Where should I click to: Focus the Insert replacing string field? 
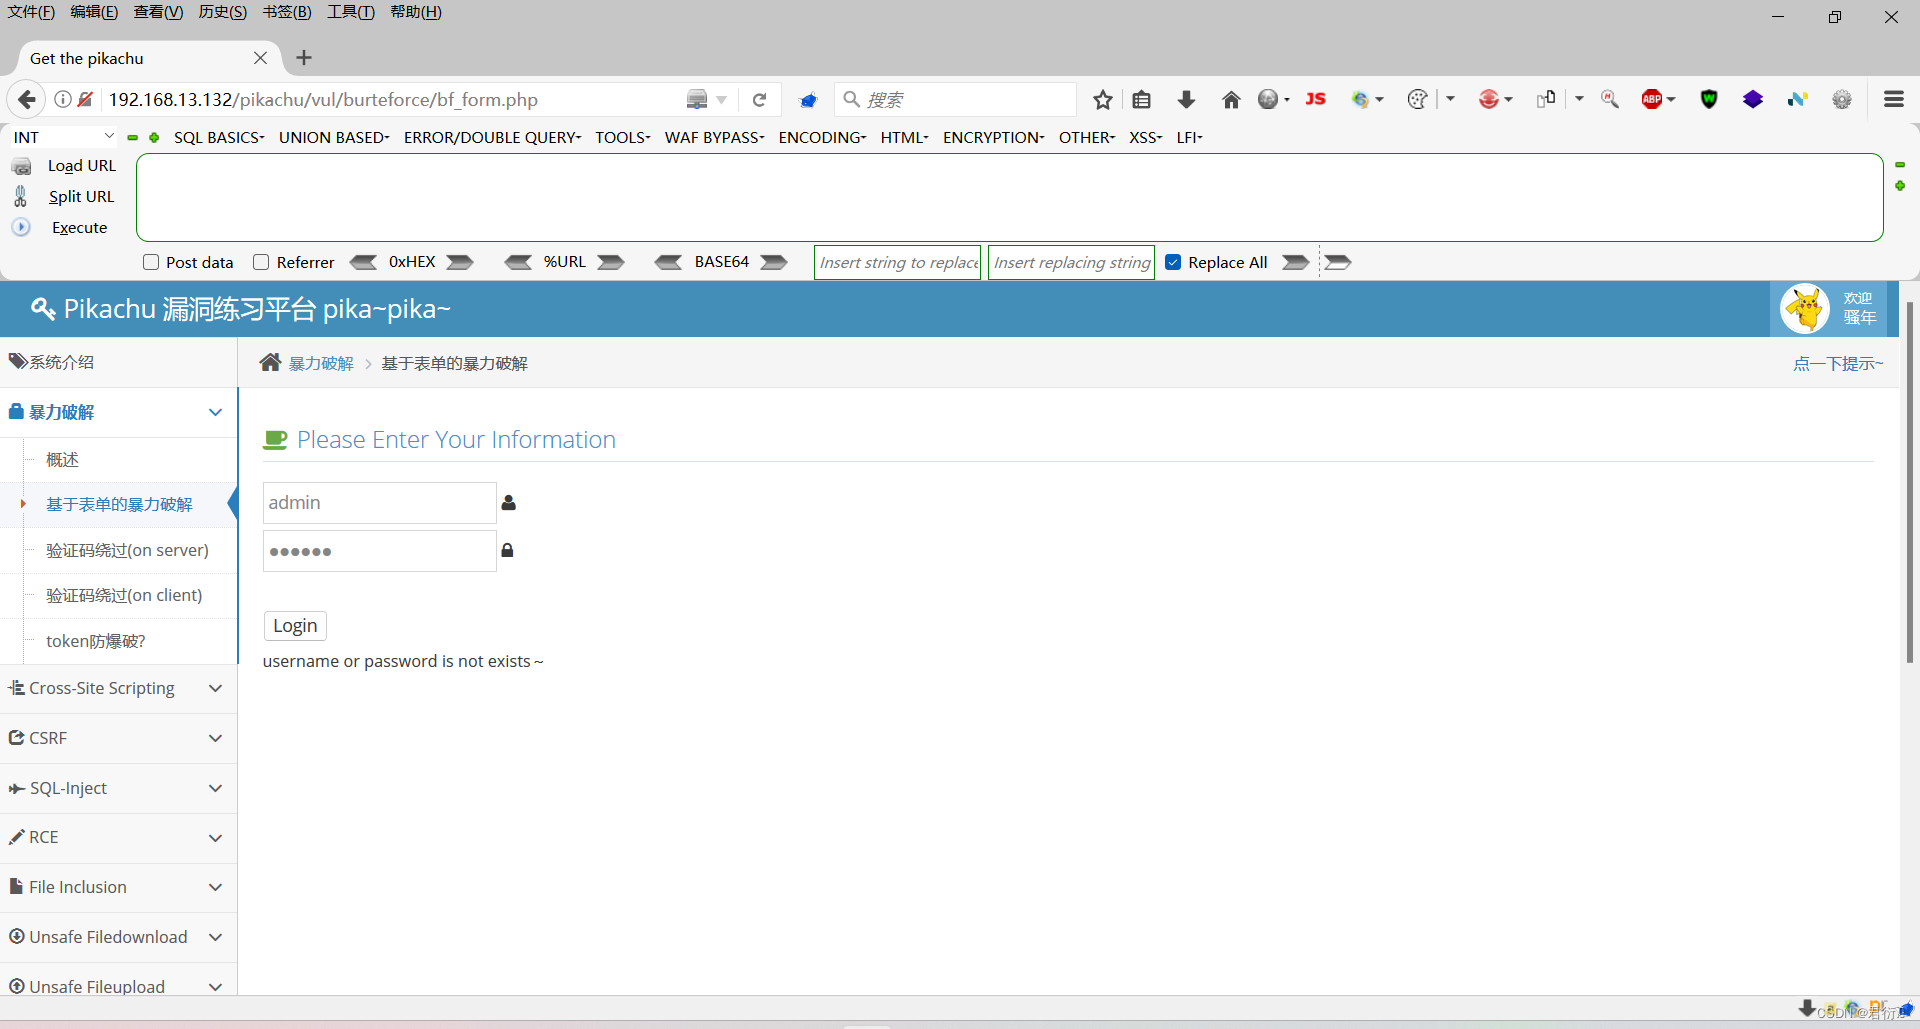(1071, 262)
